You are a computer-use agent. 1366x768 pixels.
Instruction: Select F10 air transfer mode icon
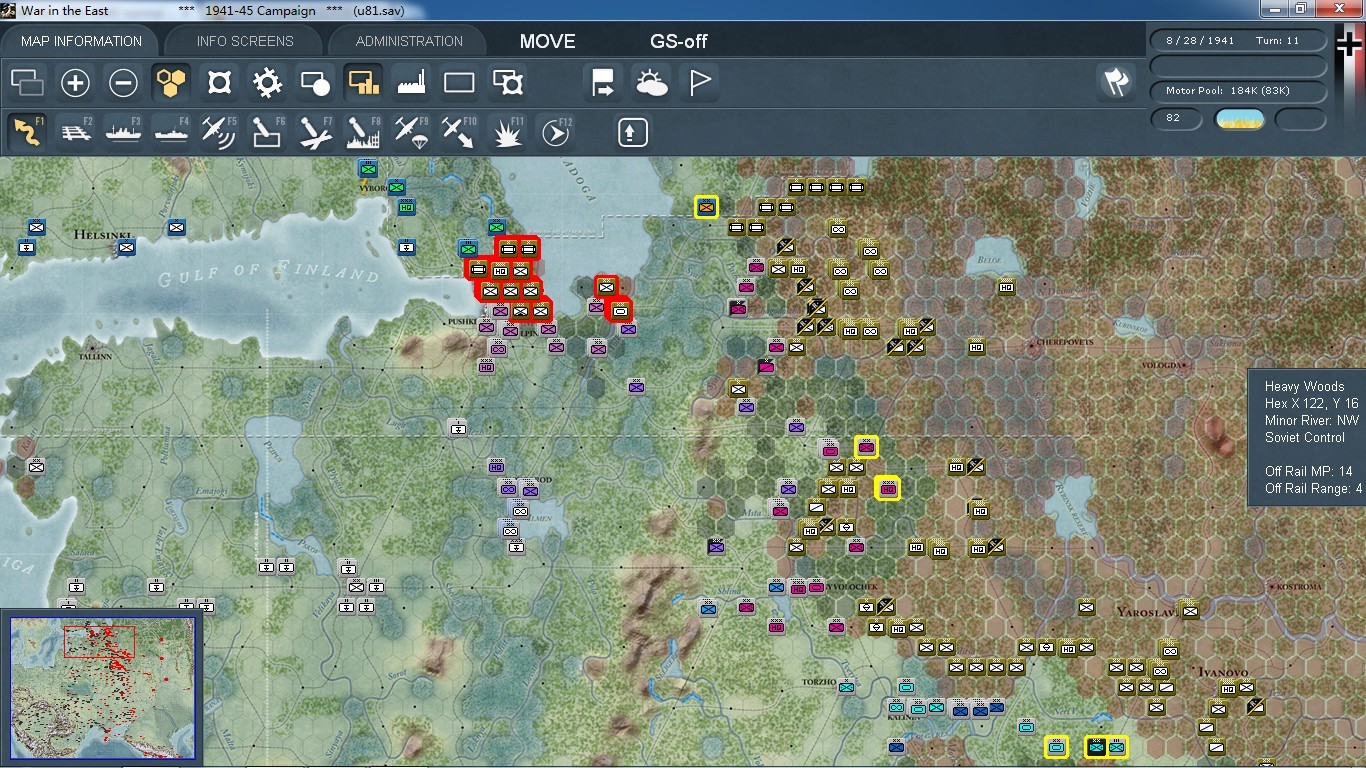click(459, 132)
